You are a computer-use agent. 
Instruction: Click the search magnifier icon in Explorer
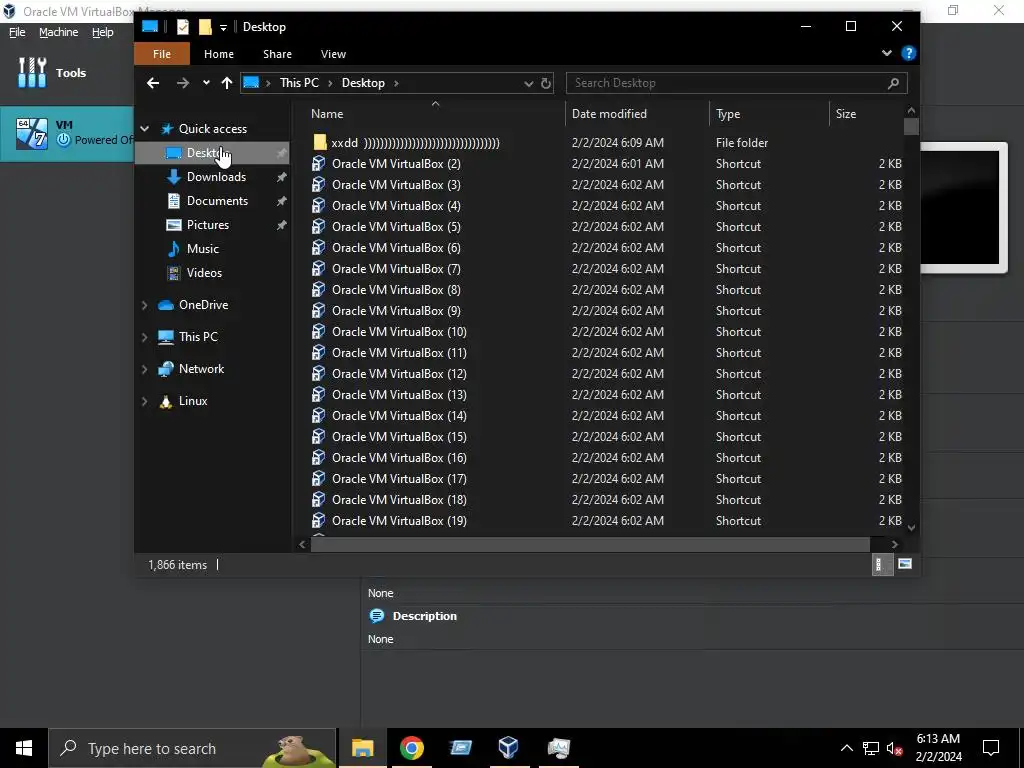[893, 83]
